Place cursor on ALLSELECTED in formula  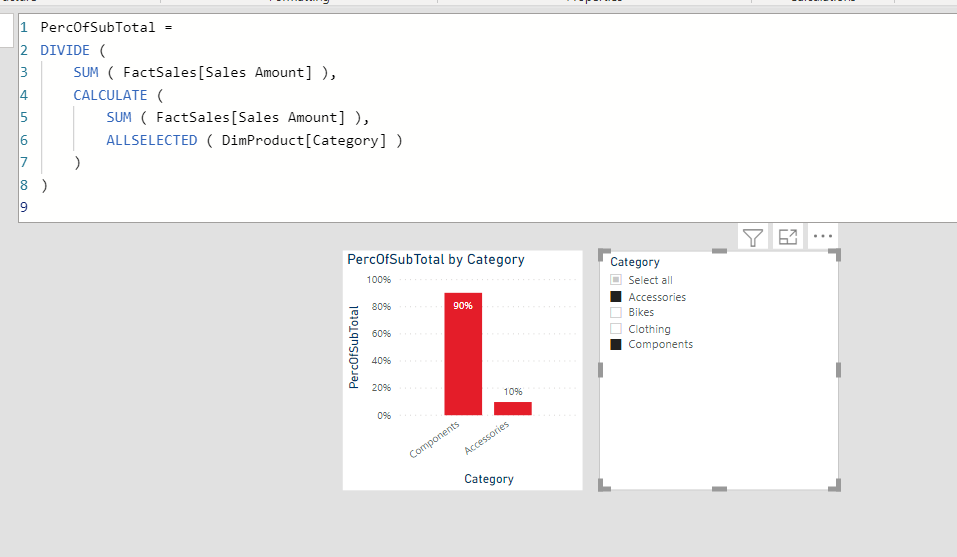click(x=151, y=140)
